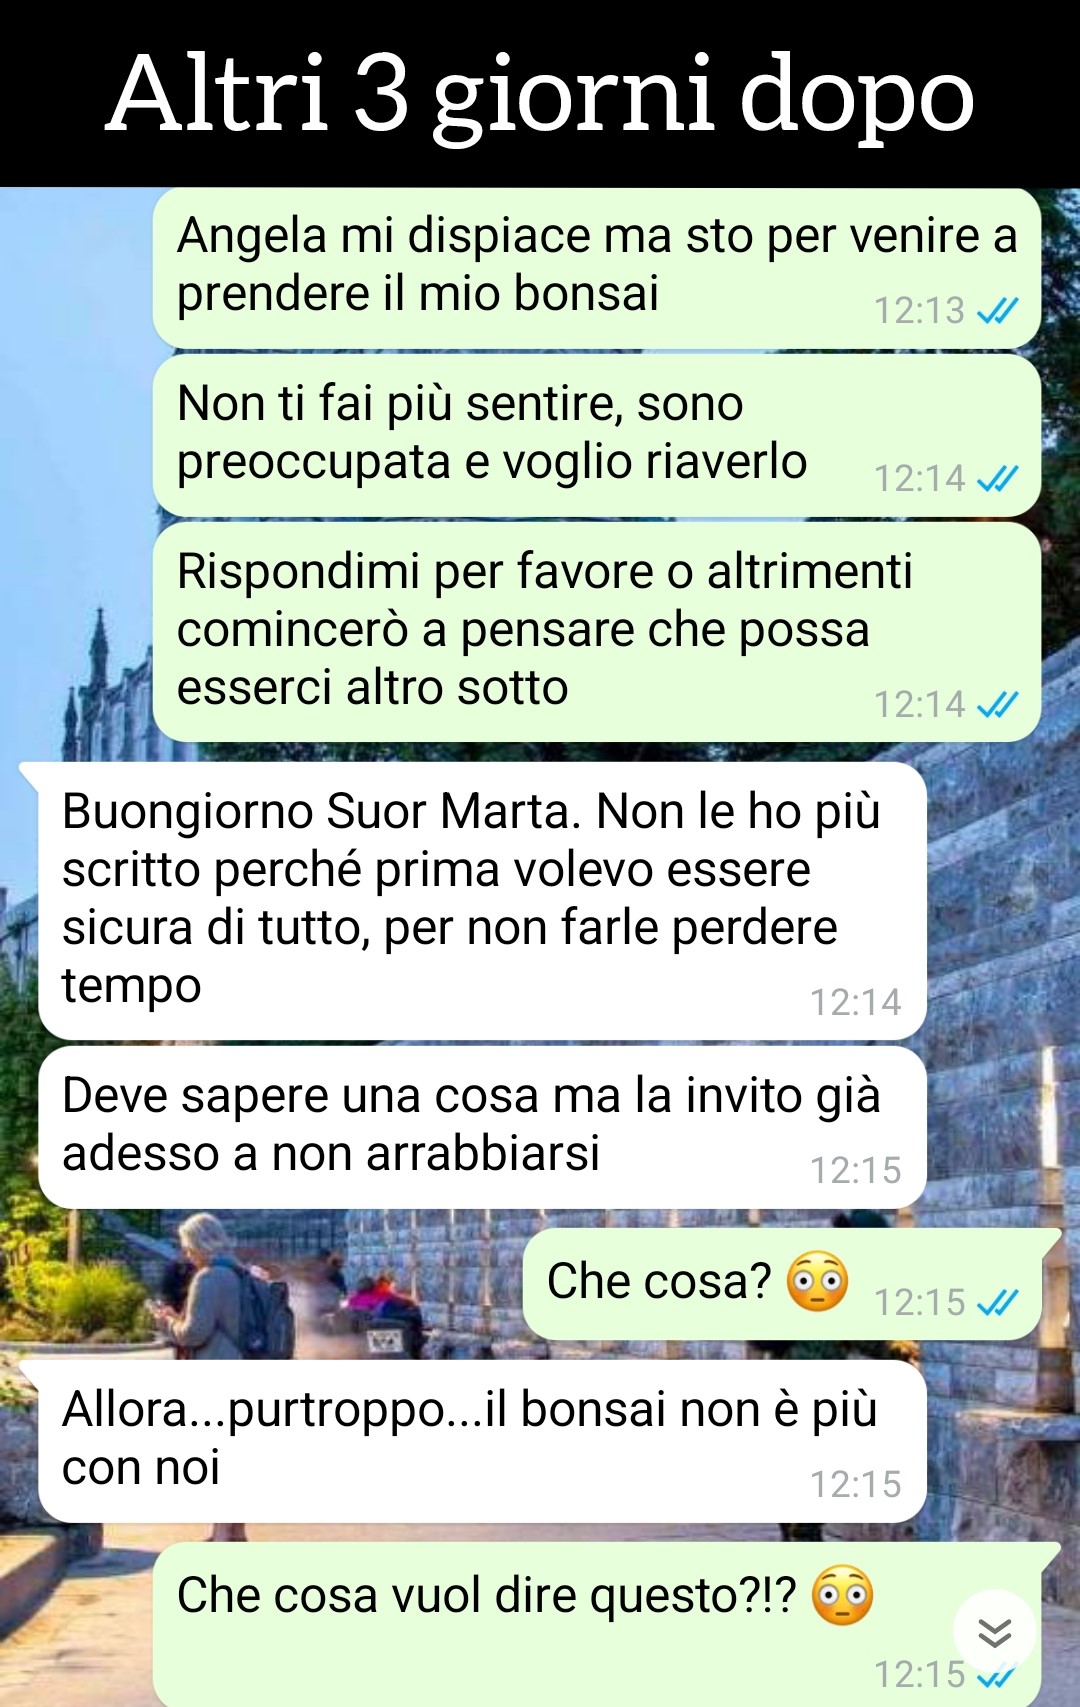
Task: Select the 'Che cosa?' message bubble
Action: pyautogui.click(x=782, y=1284)
